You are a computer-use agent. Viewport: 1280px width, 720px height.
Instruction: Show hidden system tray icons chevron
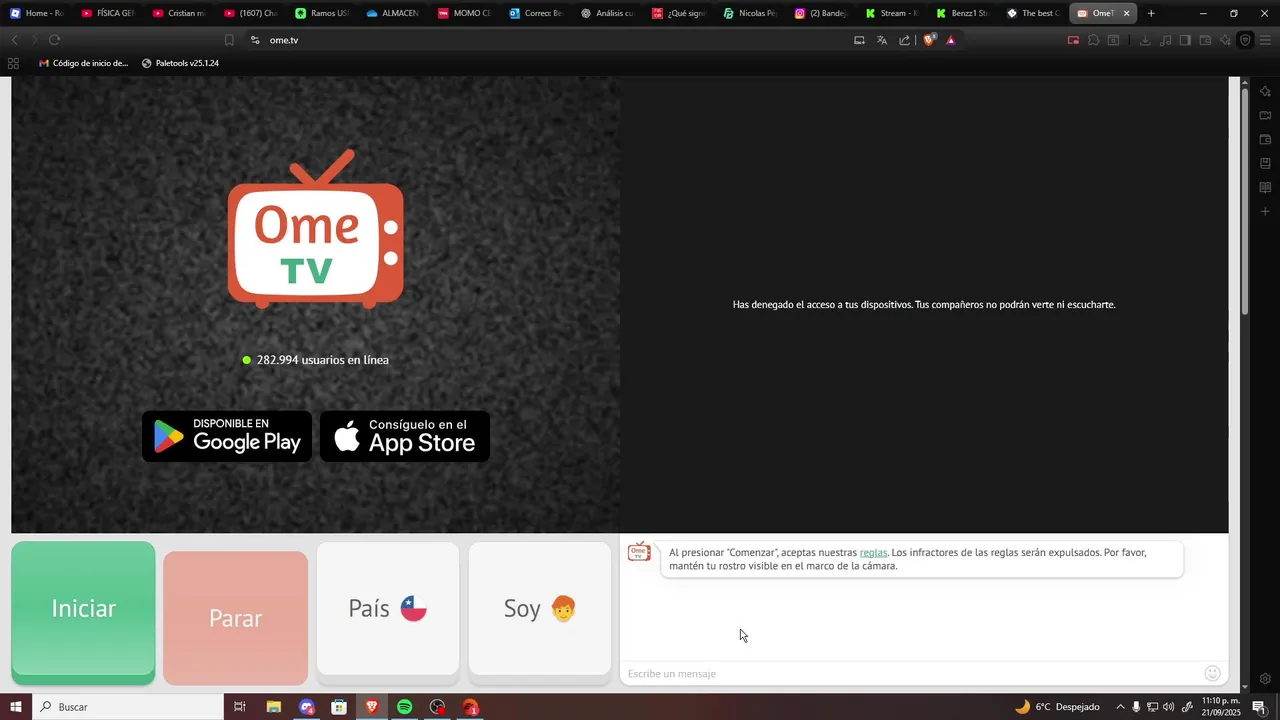1120,707
